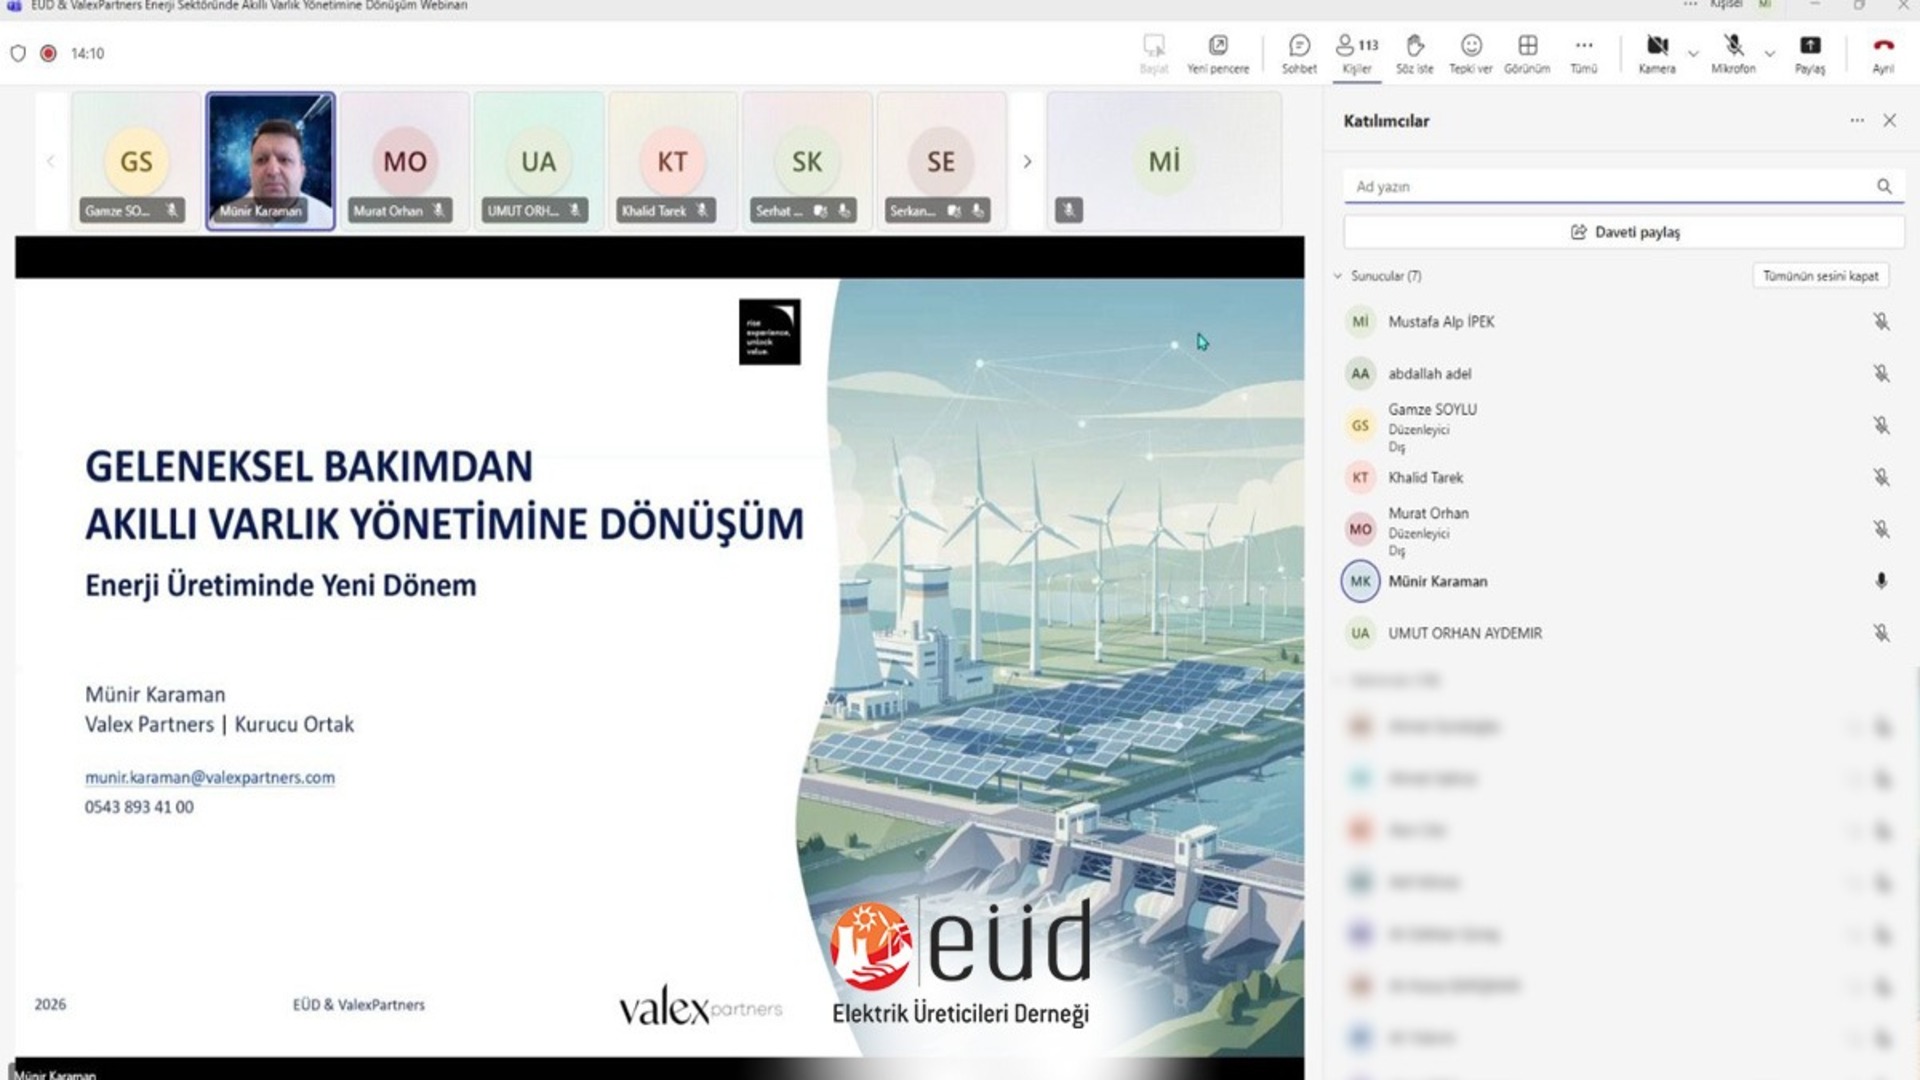Viewport: 1920px width, 1080px height.
Task: Open Katılımcılar panel more options menu
Action: pyautogui.click(x=1856, y=121)
